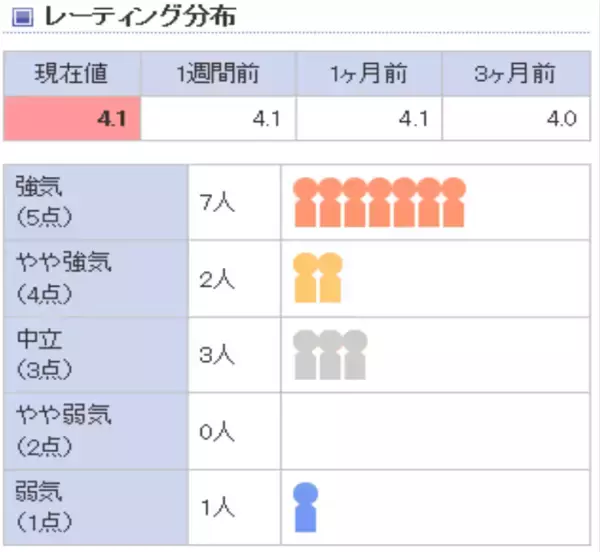
Task: Select the やや強気 (4点) row label
Action: coord(96,279)
